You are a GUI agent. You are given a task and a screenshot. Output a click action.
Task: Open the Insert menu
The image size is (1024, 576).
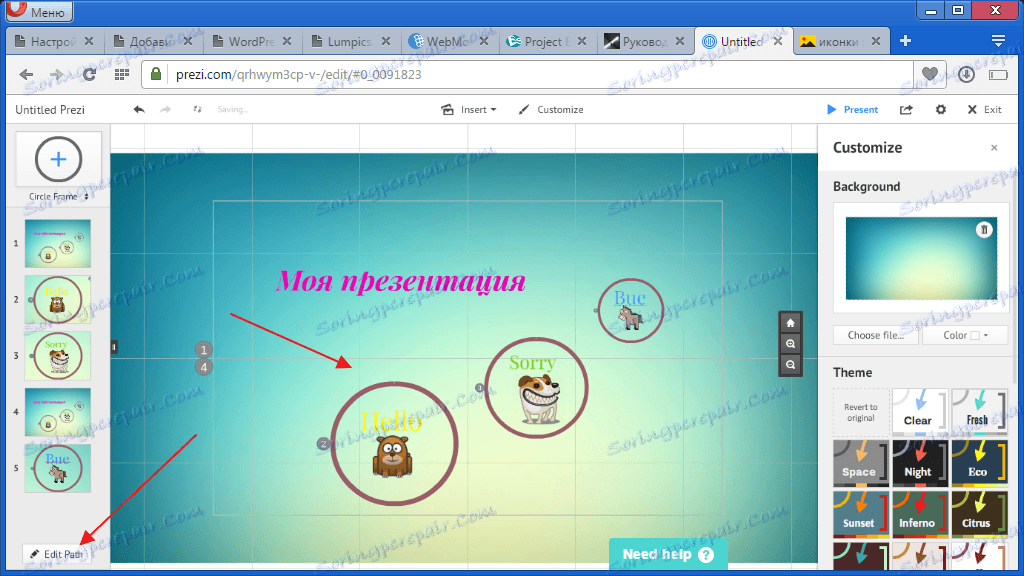coord(469,110)
